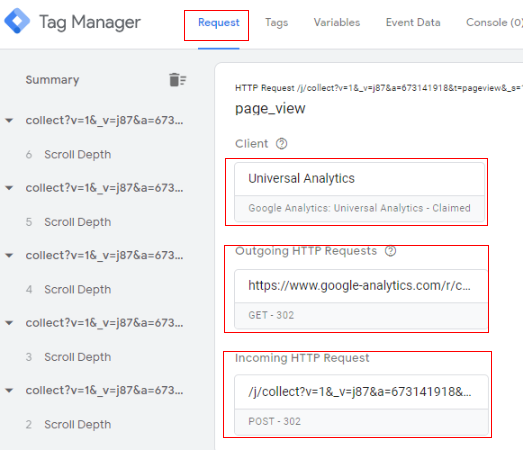This screenshot has height=450, width=523.
Task: Select the Summary entry in the sidebar
Action: tap(52, 80)
